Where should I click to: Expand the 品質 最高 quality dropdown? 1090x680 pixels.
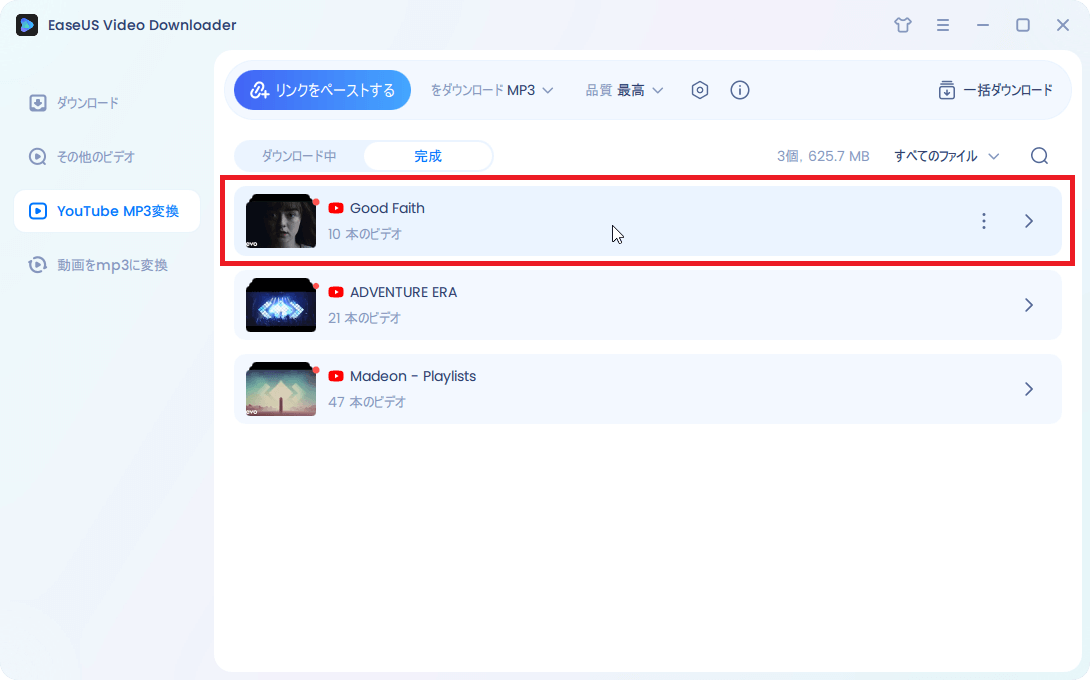coord(624,90)
